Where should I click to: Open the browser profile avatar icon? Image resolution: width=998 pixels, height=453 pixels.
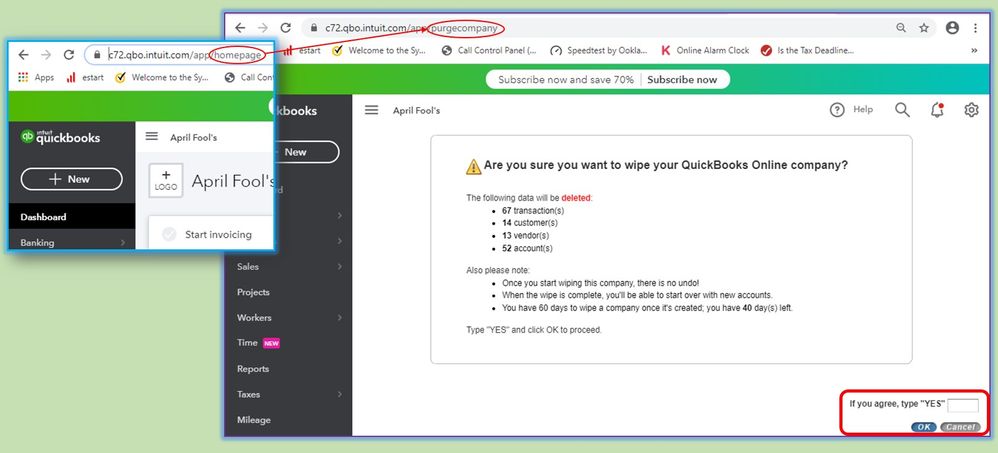pos(952,28)
